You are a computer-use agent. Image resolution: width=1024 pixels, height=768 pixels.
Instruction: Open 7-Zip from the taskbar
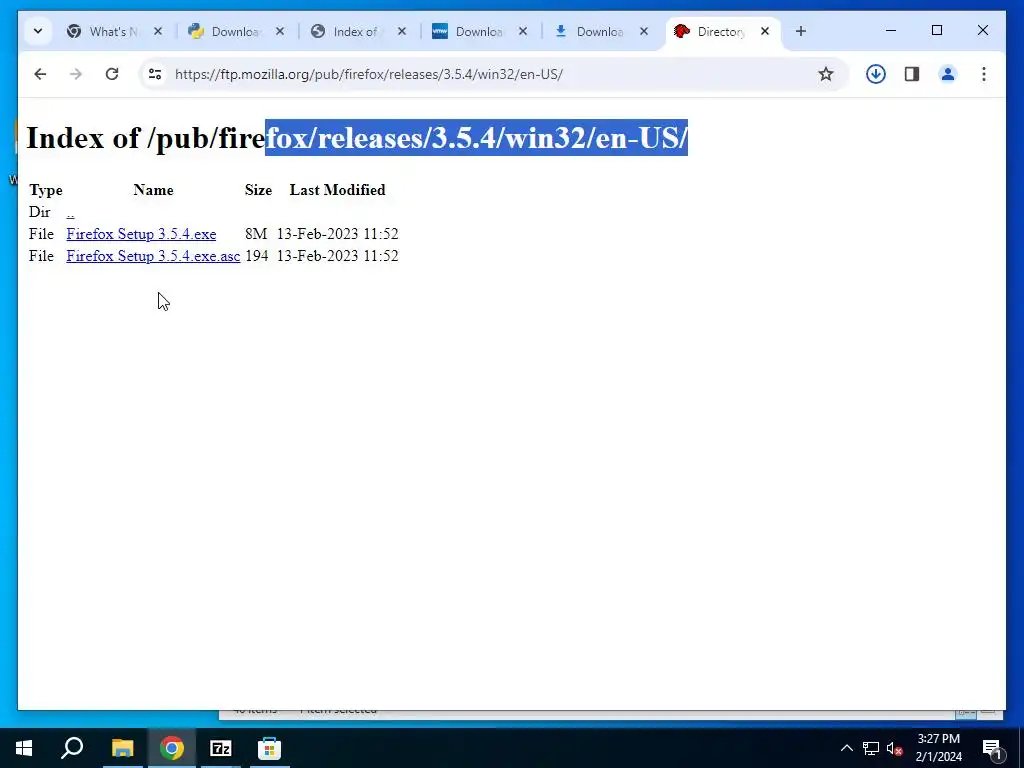coord(221,748)
